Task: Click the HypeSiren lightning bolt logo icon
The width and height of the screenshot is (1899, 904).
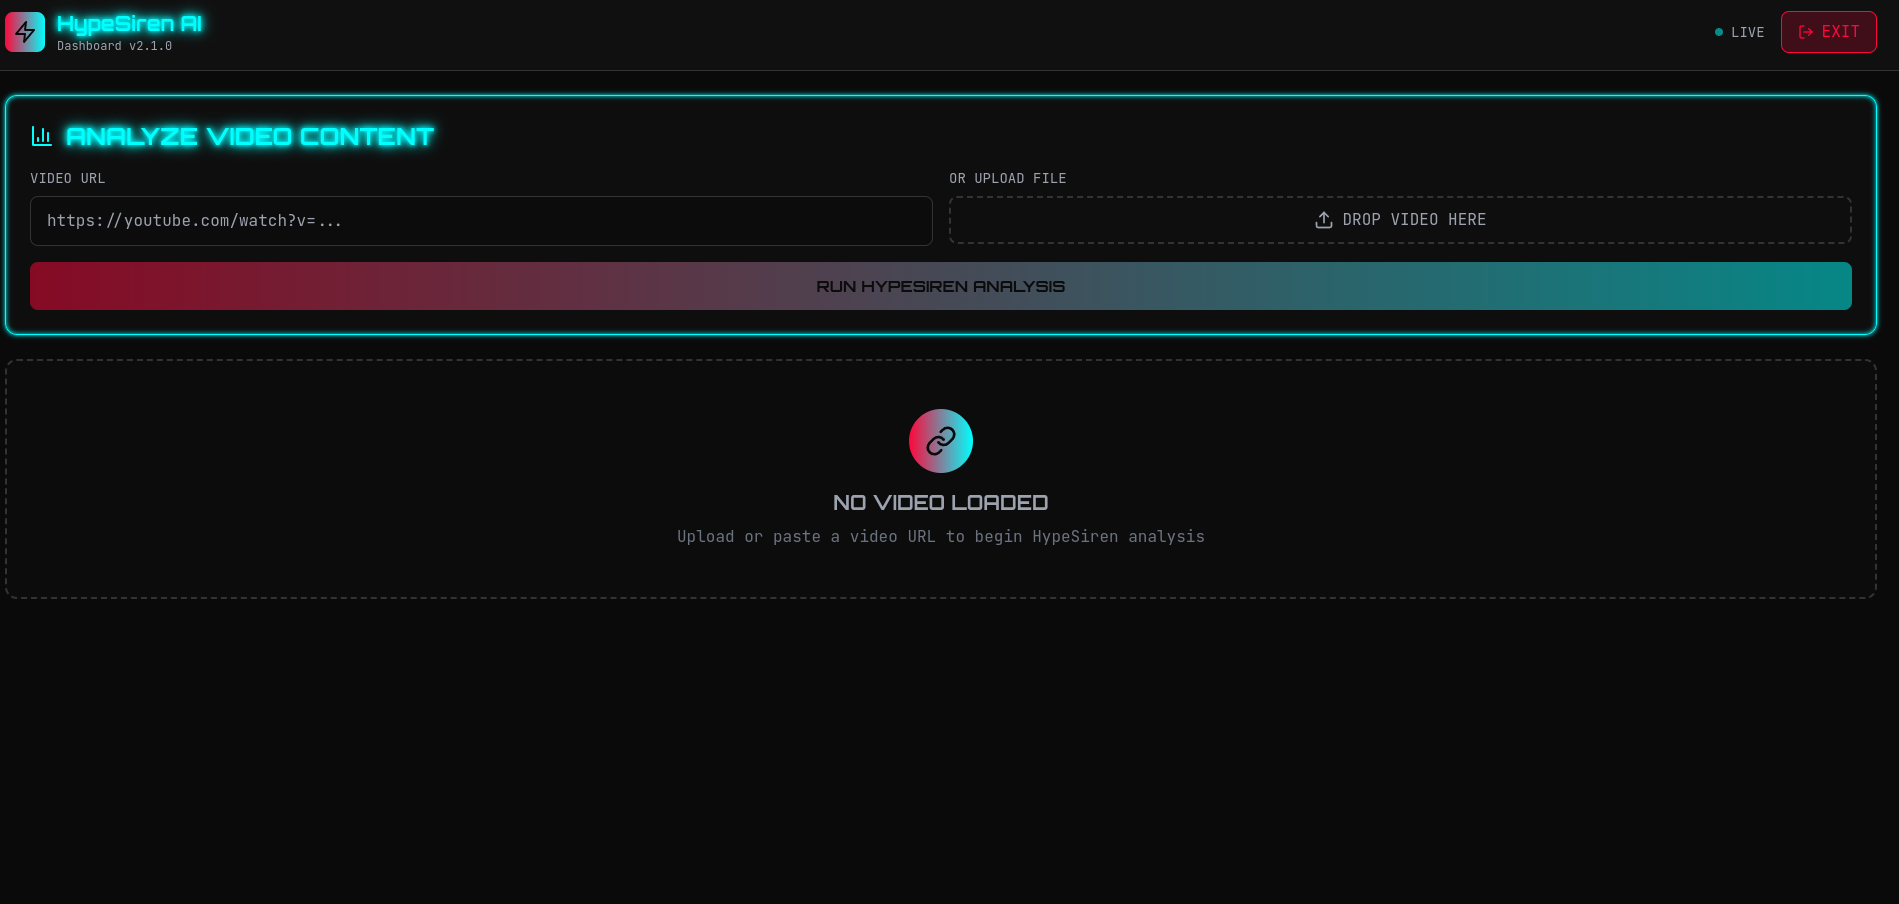Action: pos(25,32)
